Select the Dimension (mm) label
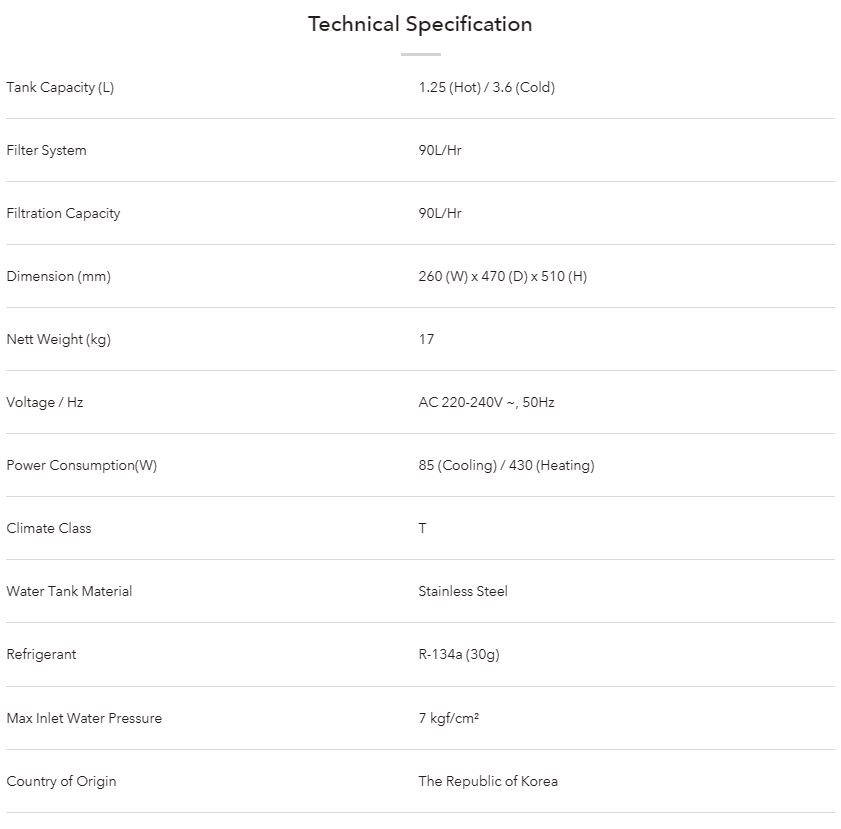This screenshot has width=841, height=829. [58, 277]
